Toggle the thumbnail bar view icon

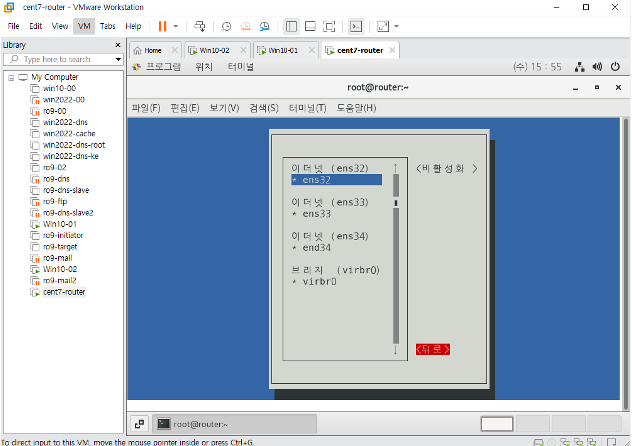(x=310, y=27)
